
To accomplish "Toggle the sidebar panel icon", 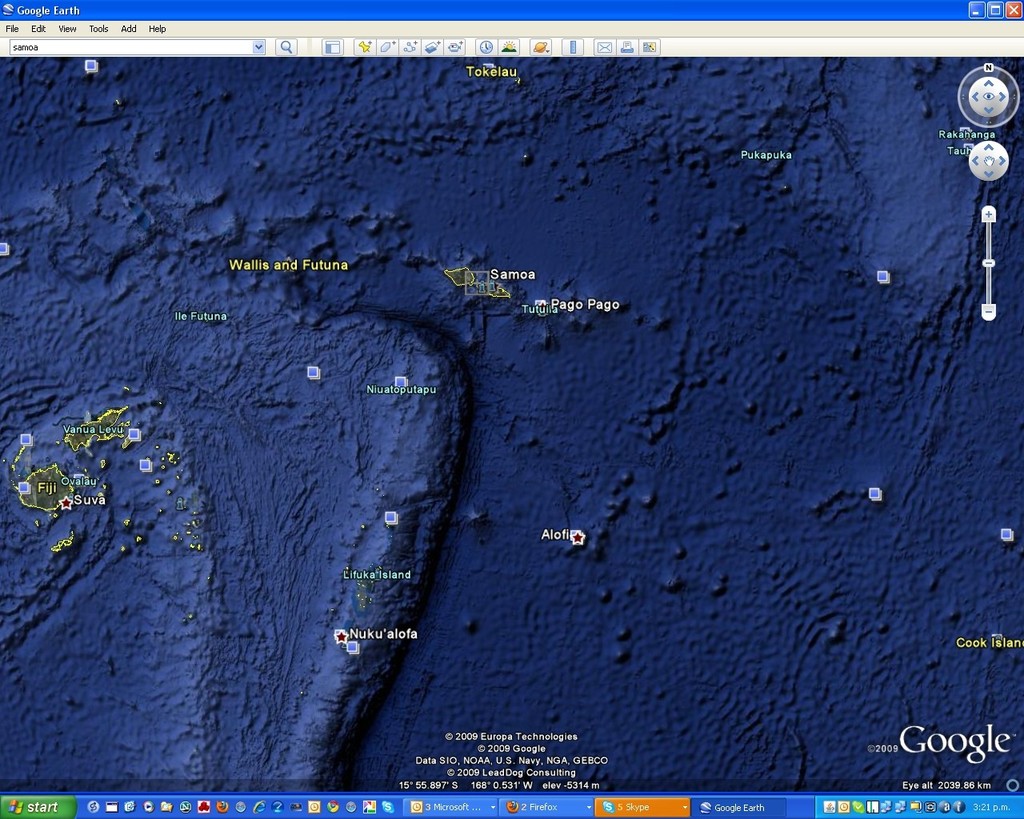I will [x=332, y=47].
